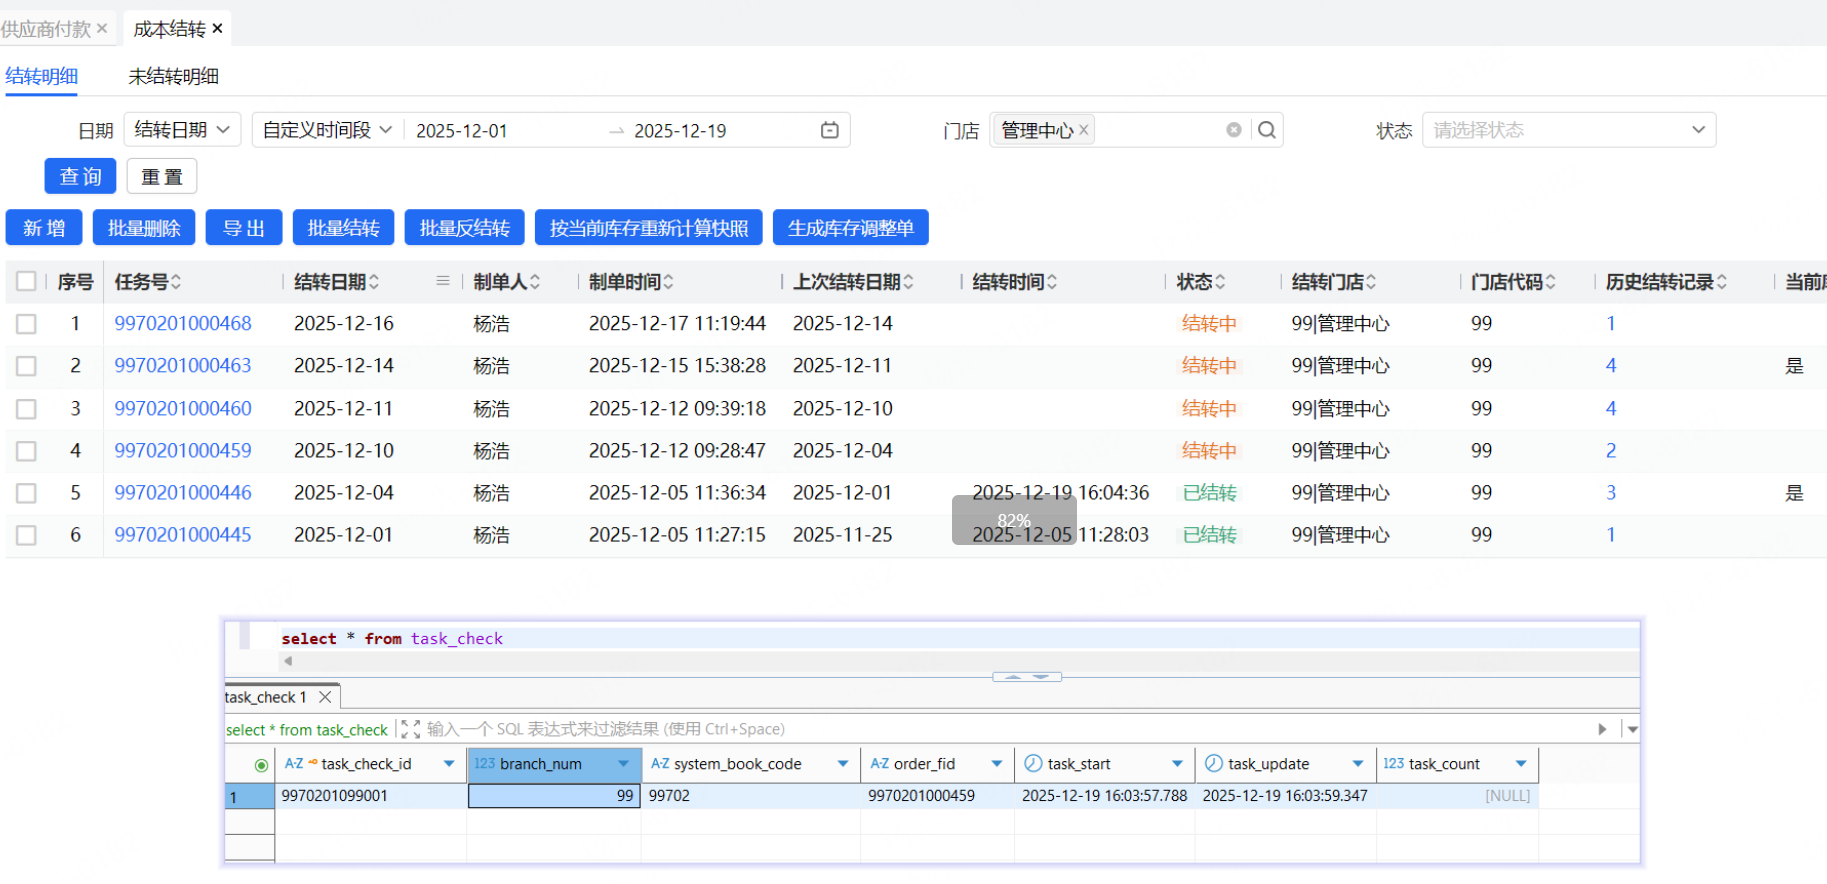1827x884 pixels.
Task: Close the task_check 1 result tab
Action: click(x=325, y=697)
